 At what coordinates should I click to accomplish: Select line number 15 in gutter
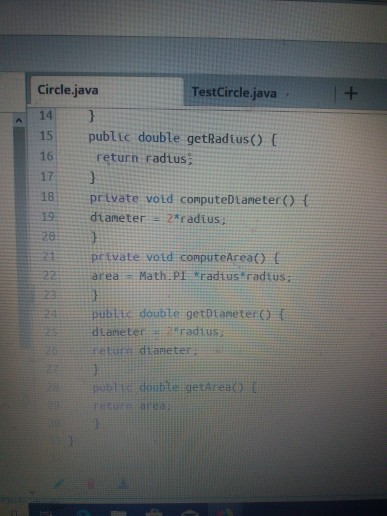46,136
